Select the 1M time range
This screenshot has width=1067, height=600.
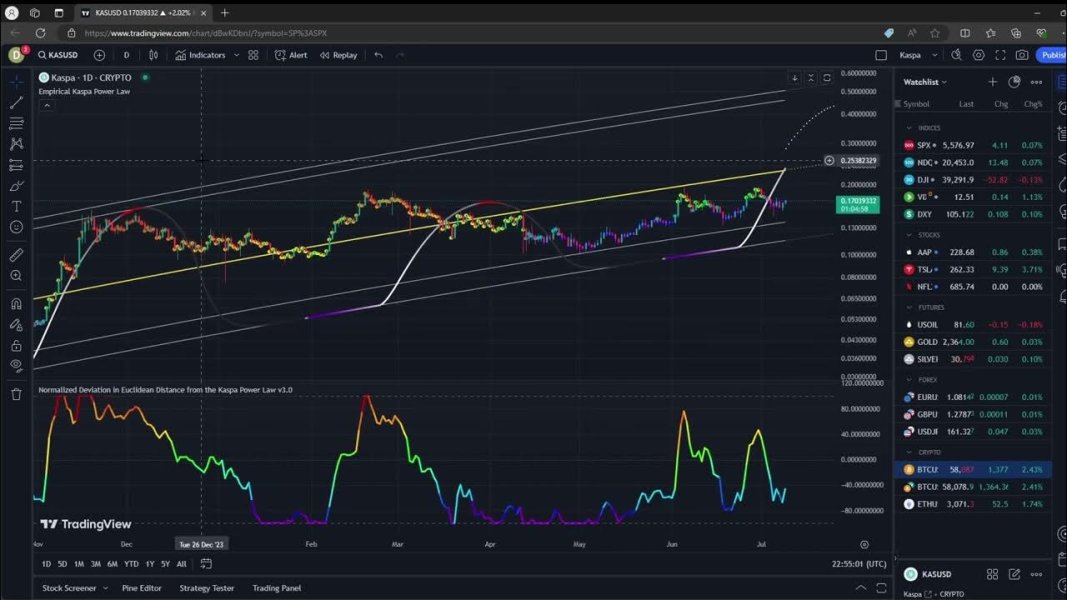(79, 564)
